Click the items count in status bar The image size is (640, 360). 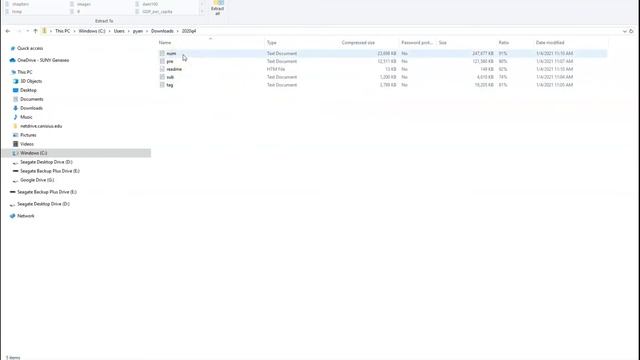[x=13, y=358]
